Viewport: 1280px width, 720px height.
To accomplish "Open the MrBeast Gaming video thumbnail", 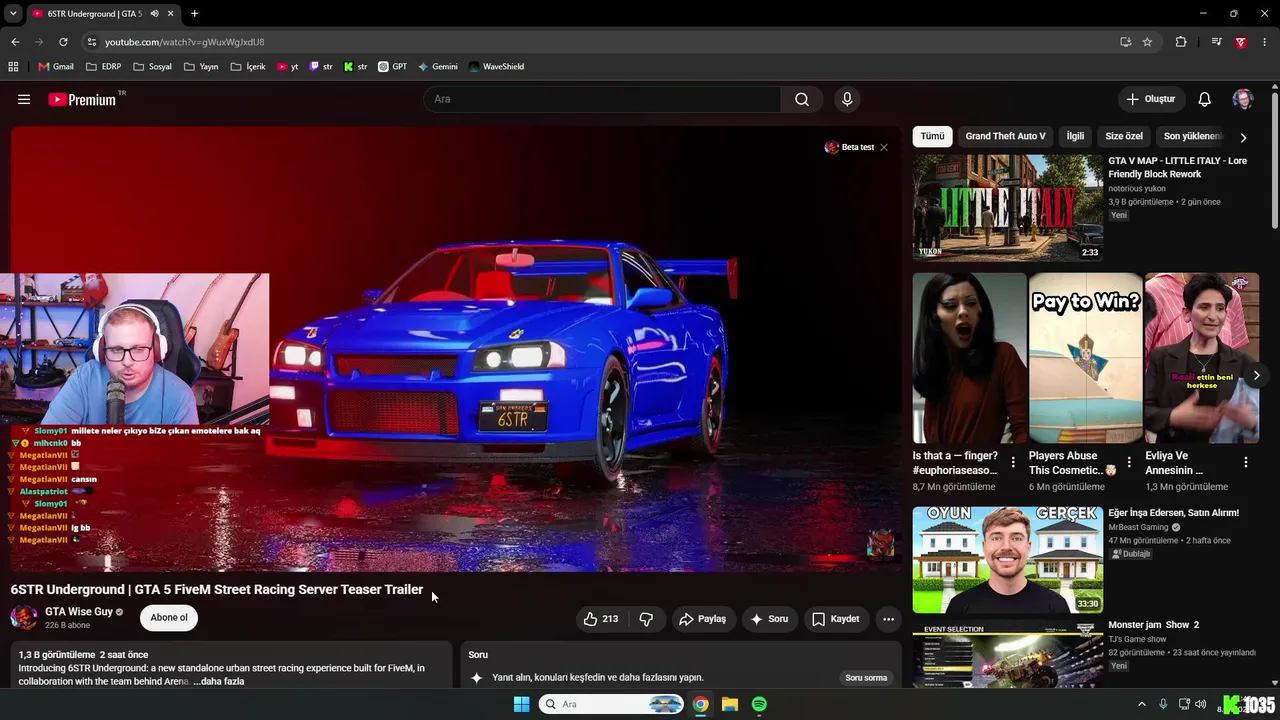I will (x=1008, y=560).
